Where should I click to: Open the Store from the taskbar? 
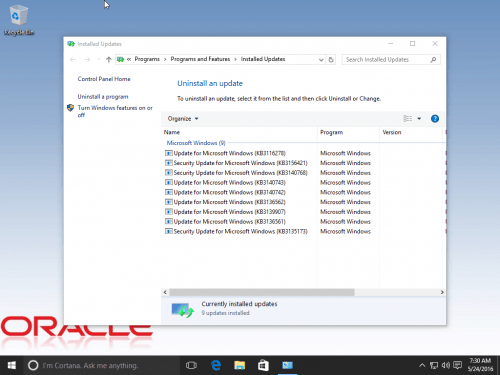pos(263,365)
